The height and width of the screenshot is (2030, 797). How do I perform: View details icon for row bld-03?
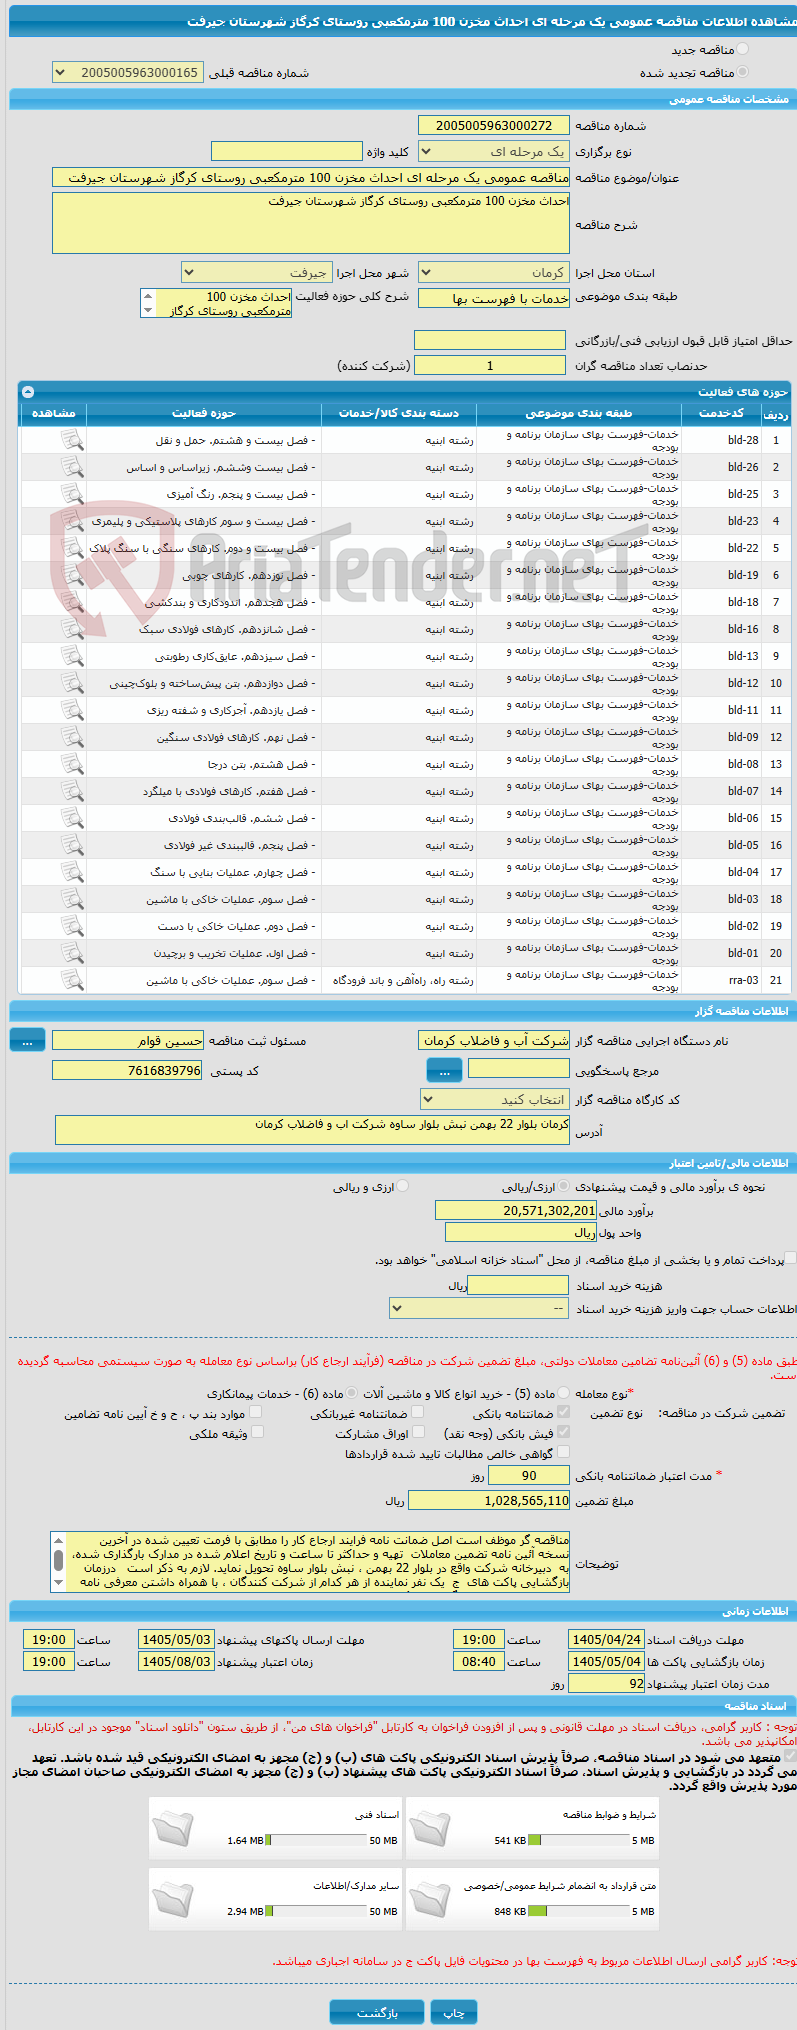coord(72,899)
